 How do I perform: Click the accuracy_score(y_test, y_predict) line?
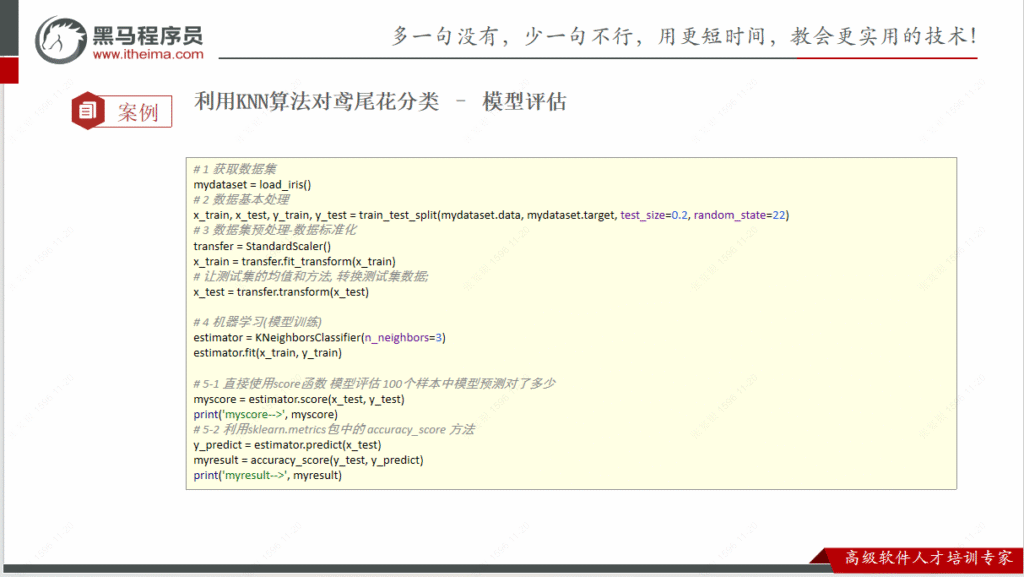[308, 460]
